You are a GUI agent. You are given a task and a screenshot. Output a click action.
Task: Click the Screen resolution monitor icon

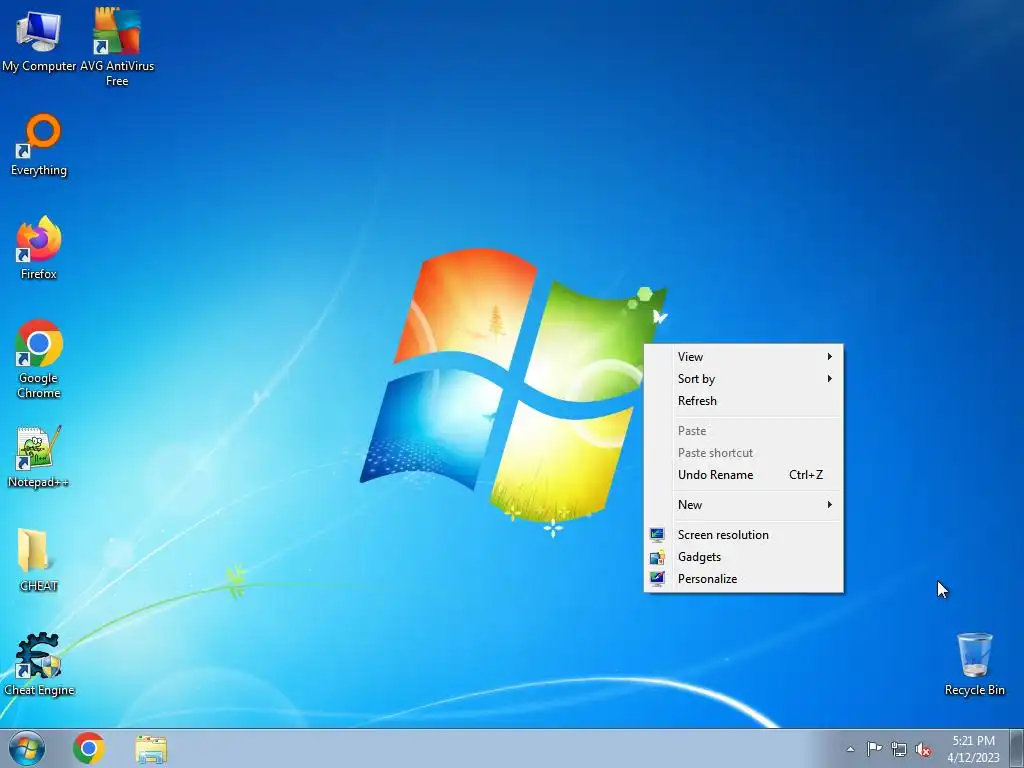(657, 535)
